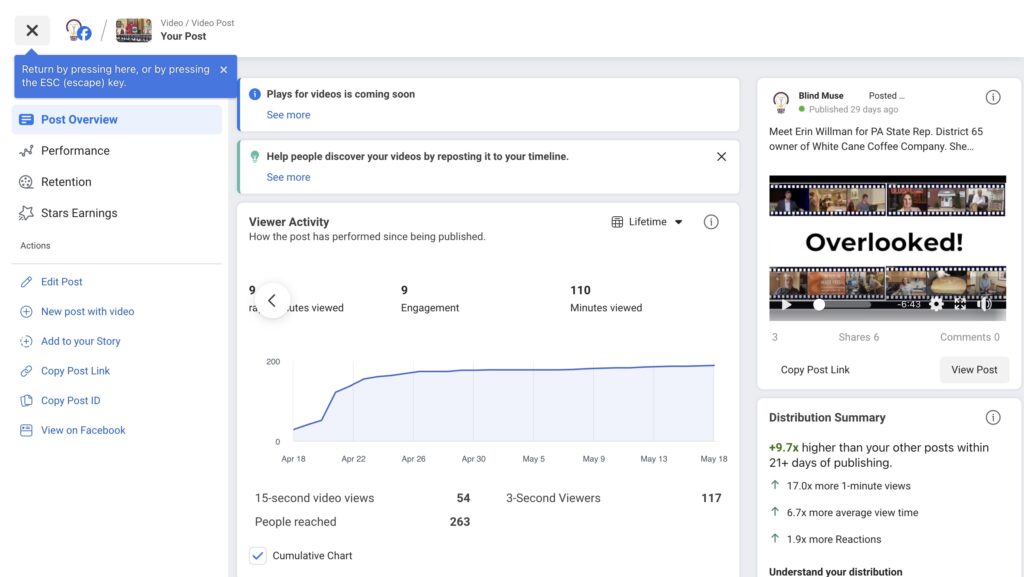Open Stars Earnings in sidebar
Screen dimensions: 1024x577
(79, 213)
